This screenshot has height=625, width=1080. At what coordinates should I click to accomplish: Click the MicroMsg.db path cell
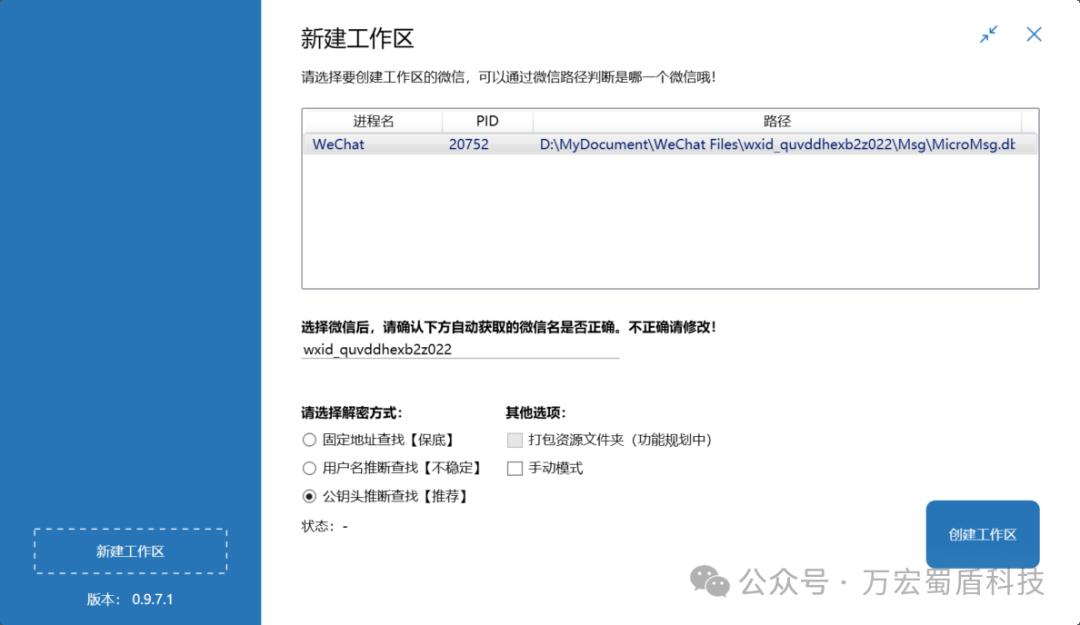point(777,145)
